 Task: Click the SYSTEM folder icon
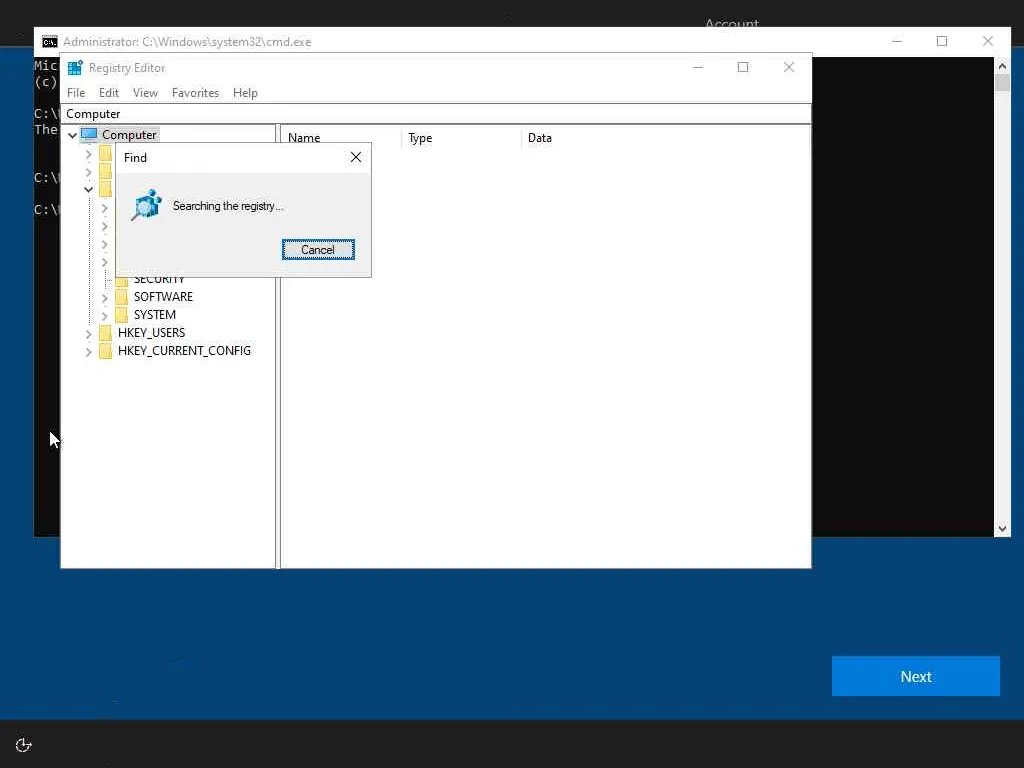121,315
